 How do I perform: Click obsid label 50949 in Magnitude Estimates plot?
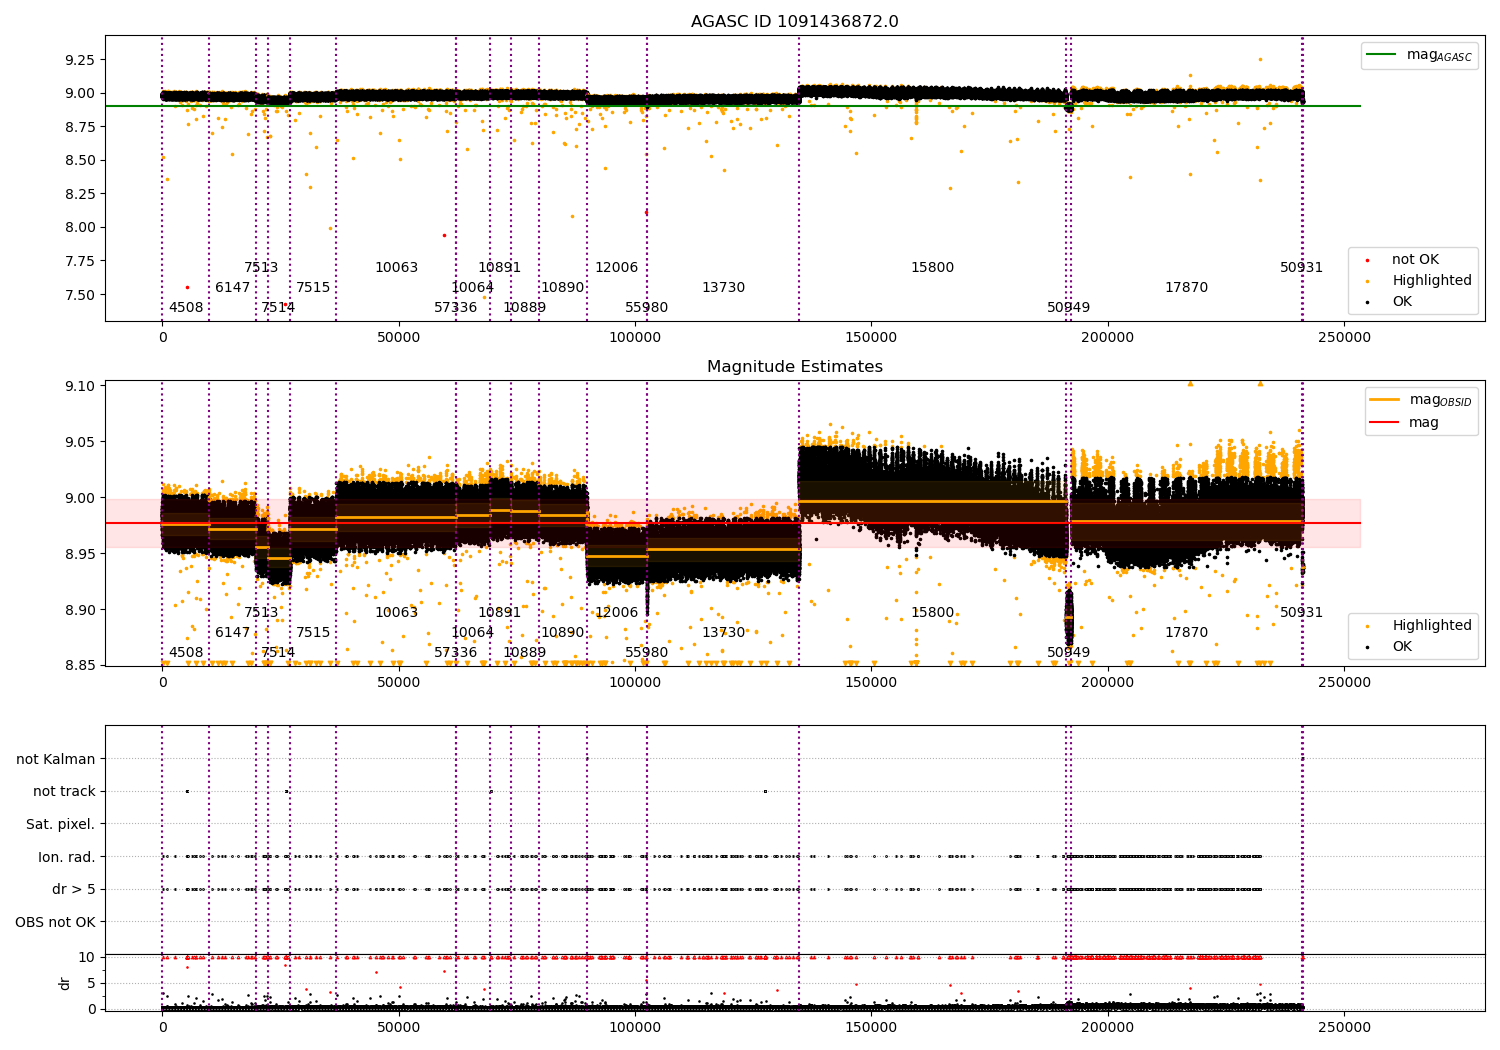point(1068,653)
